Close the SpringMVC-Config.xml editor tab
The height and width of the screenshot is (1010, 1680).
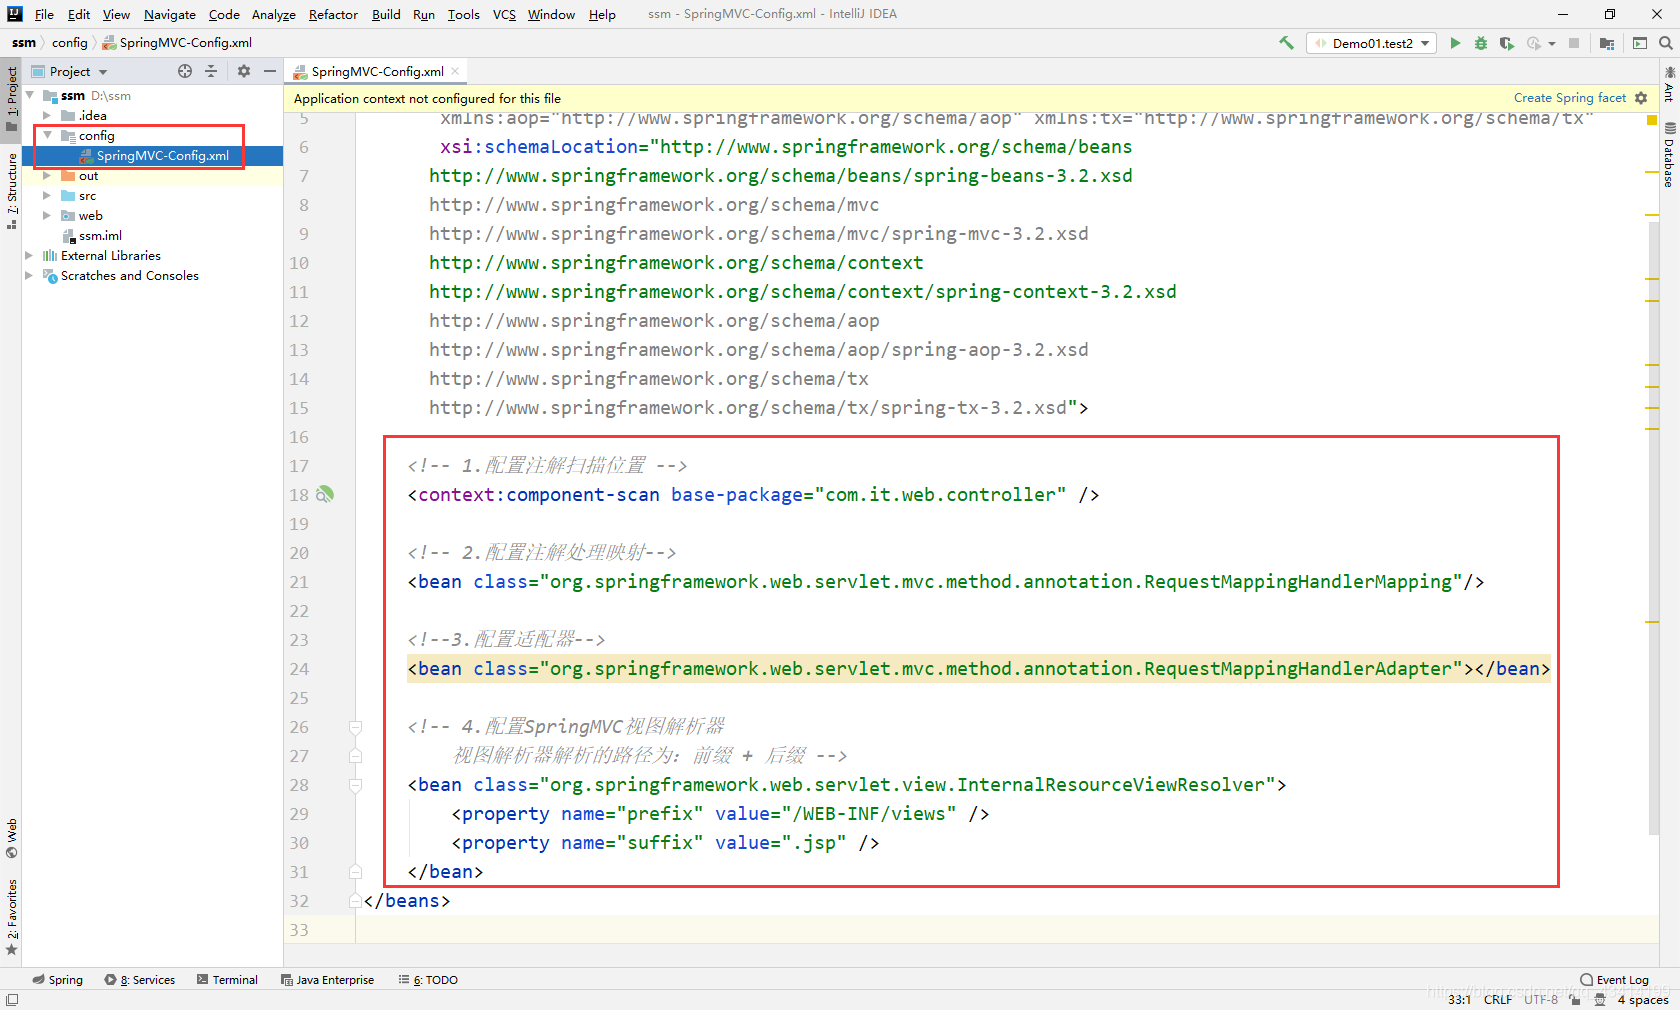click(x=455, y=71)
